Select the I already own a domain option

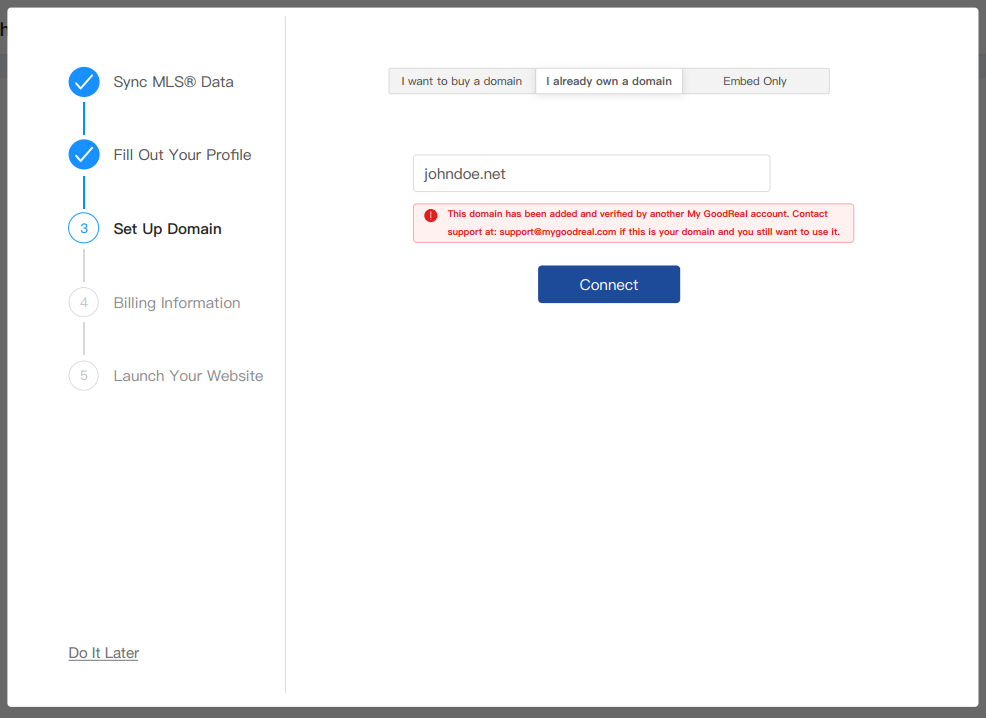pos(608,80)
